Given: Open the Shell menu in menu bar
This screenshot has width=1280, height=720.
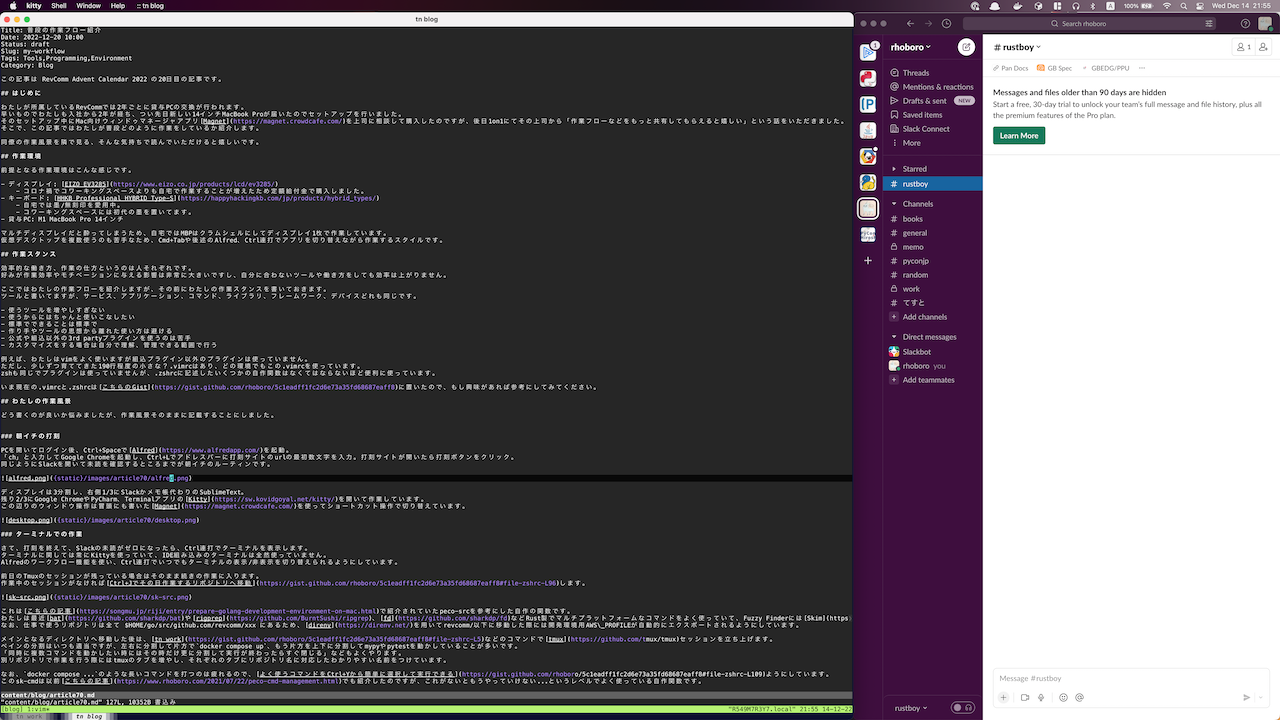Looking at the screenshot, I should 58,6.
